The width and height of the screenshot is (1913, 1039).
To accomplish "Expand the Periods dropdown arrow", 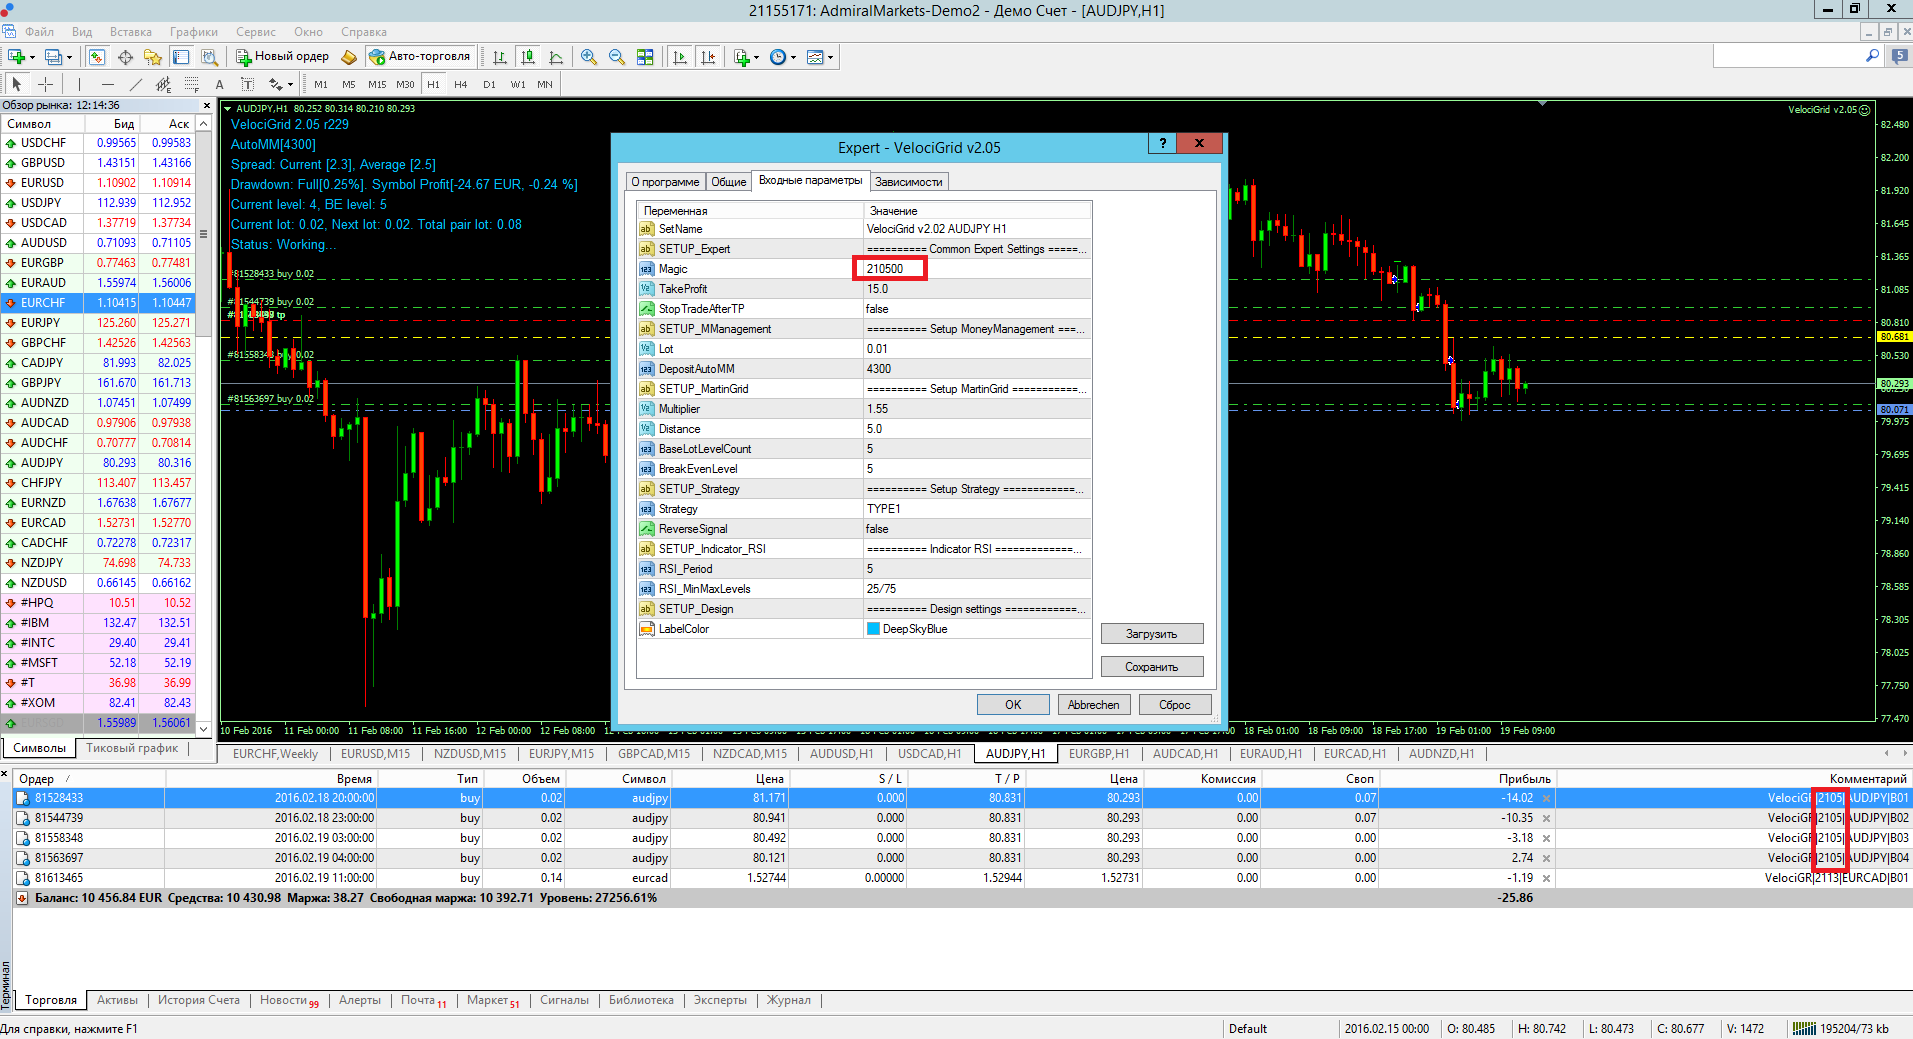I will (x=794, y=57).
